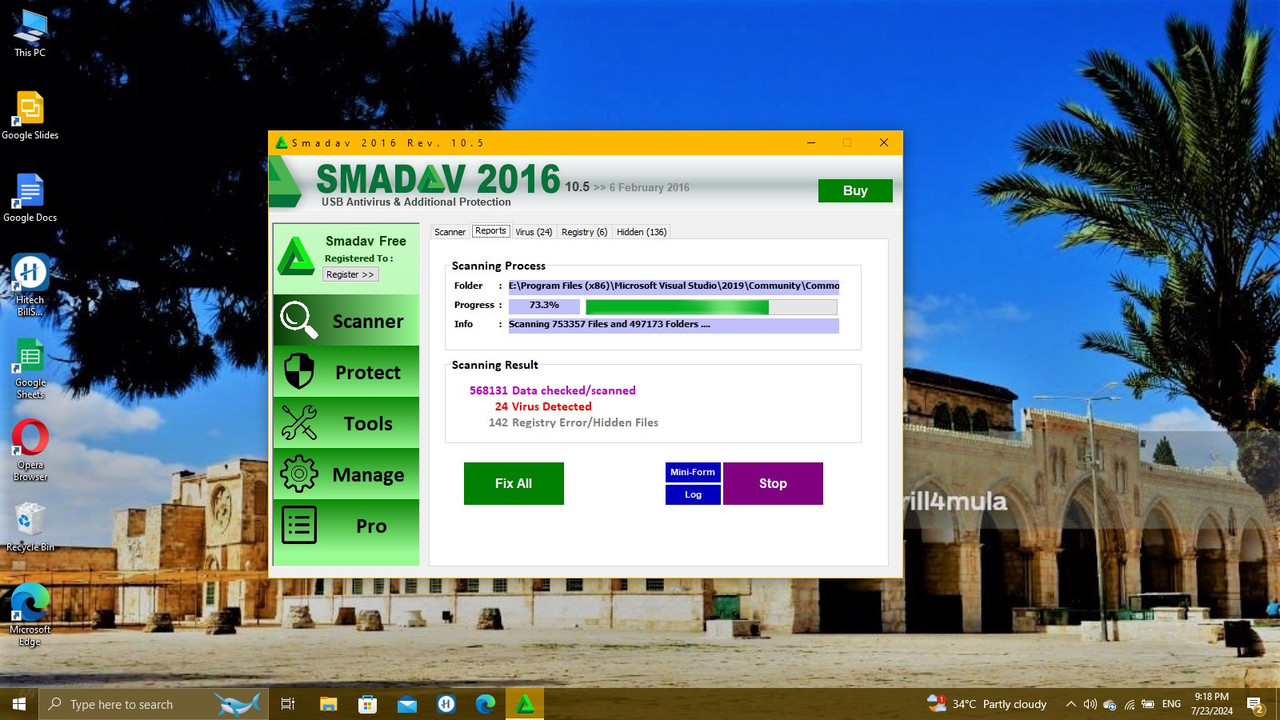Viewport: 1280px width, 720px height.
Task: Show hidden system tray icons
Action: 1071,704
